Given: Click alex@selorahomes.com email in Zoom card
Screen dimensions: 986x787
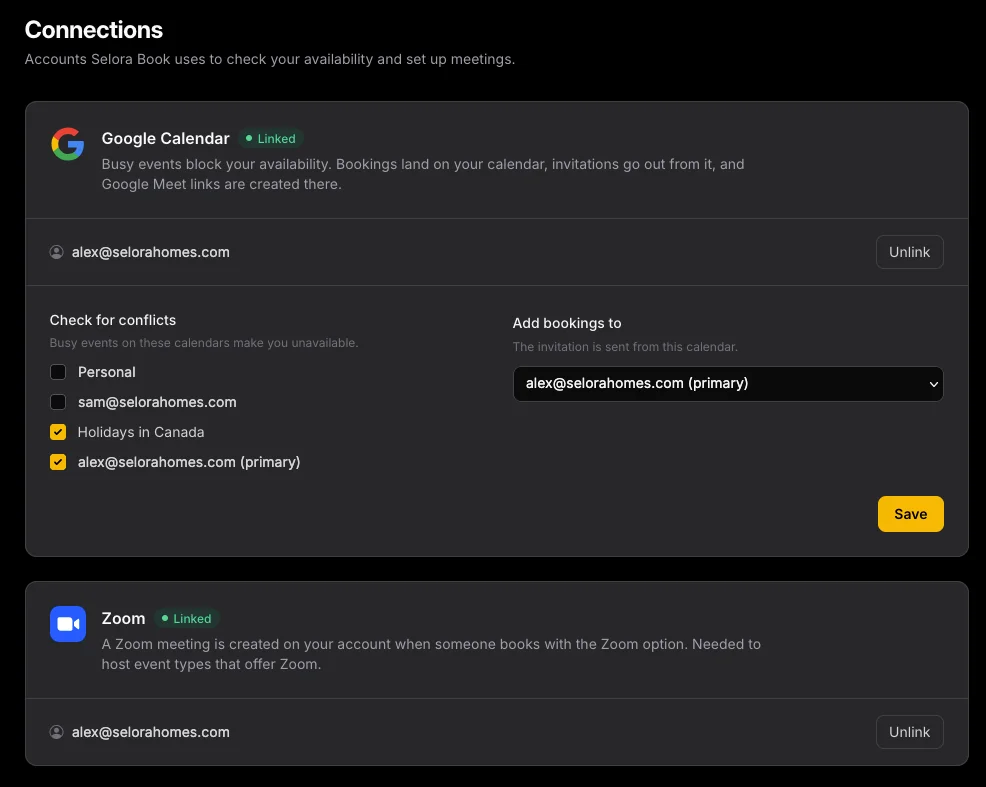Looking at the screenshot, I should [x=150, y=732].
